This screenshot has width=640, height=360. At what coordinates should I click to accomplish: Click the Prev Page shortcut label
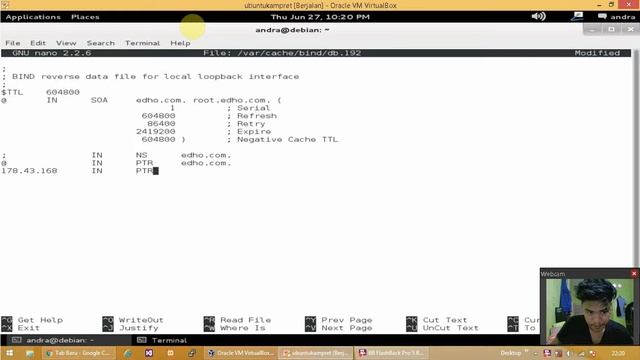(347, 320)
